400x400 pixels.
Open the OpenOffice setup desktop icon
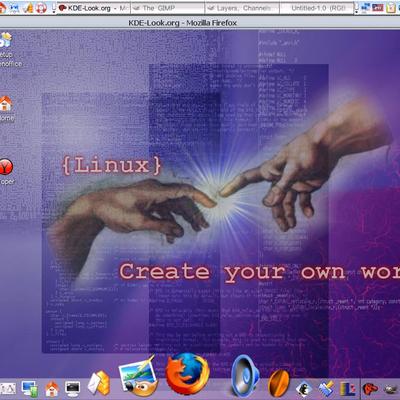coord(8,49)
